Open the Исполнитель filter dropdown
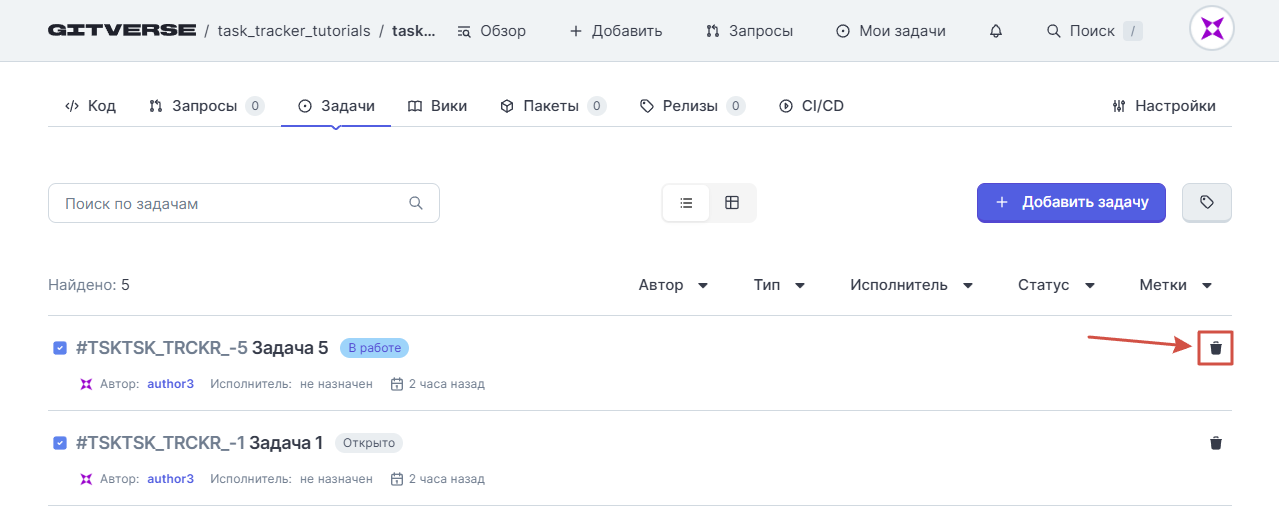The height and width of the screenshot is (518, 1279). pyautogui.click(x=912, y=285)
